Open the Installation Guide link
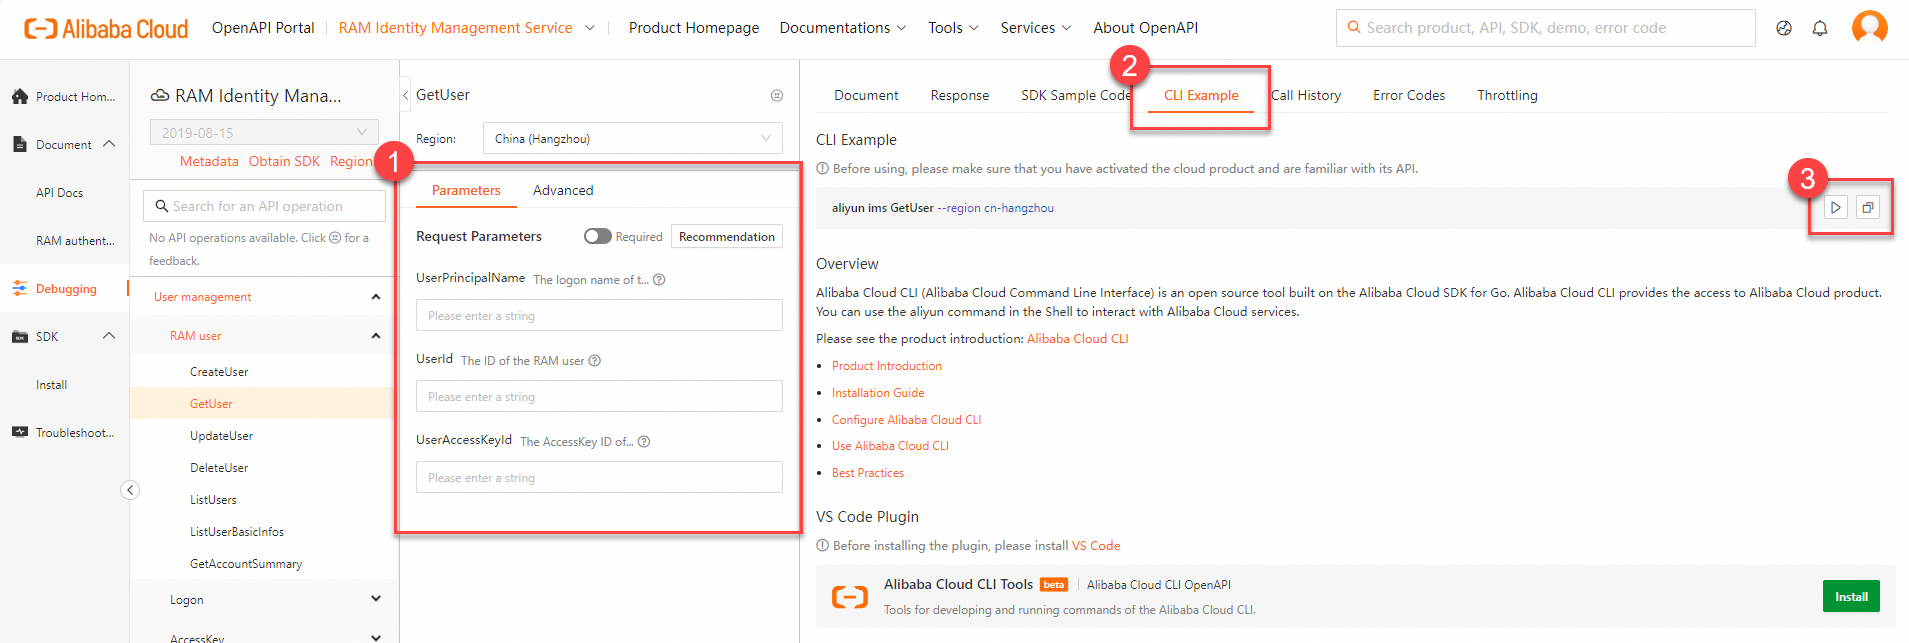The width and height of the screenshot is (1909, 643). [x=878, y=393]
